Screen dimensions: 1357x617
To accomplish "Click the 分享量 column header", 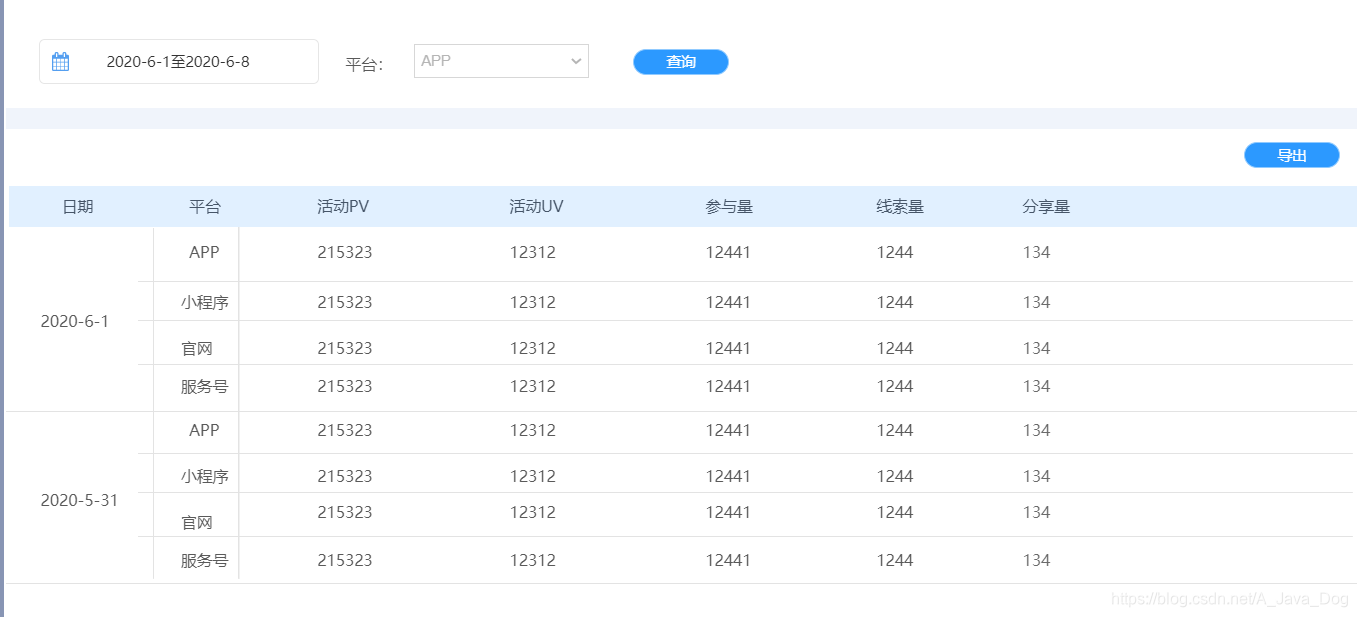I will 1046,207.
